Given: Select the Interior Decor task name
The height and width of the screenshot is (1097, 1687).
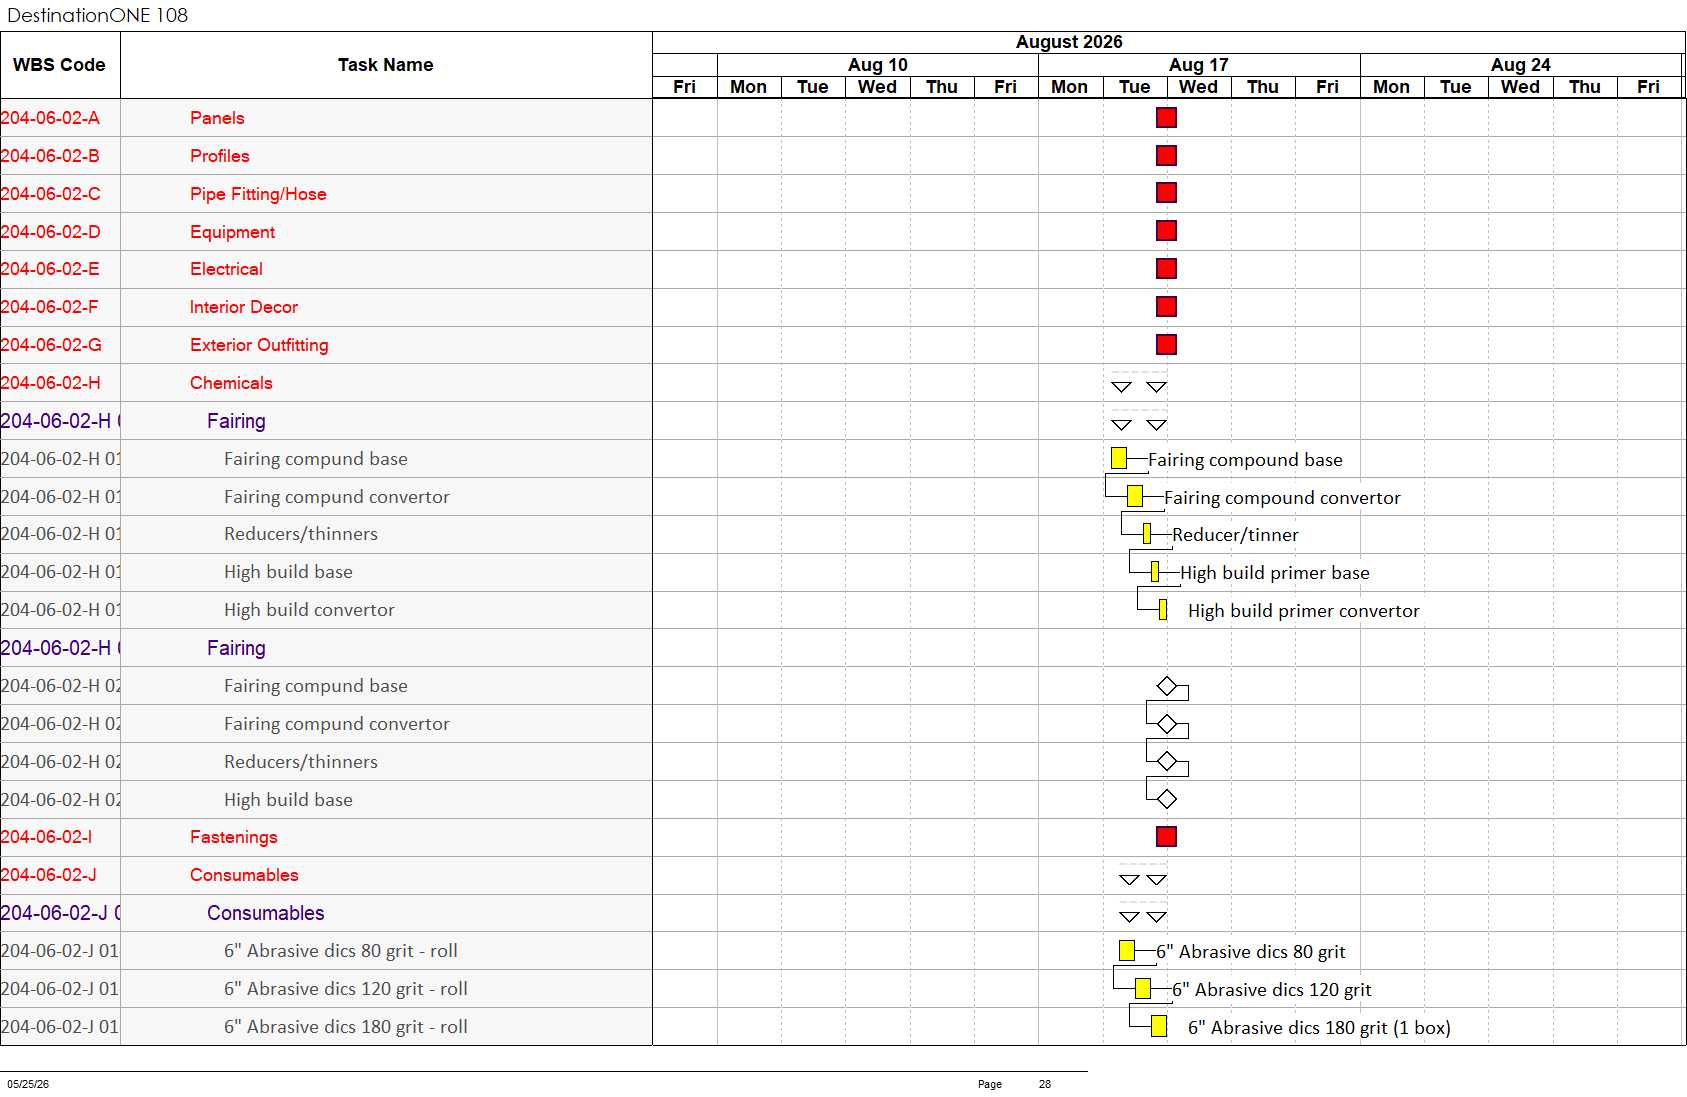Looking at the screenshot, I should click(x=244, y=307).
